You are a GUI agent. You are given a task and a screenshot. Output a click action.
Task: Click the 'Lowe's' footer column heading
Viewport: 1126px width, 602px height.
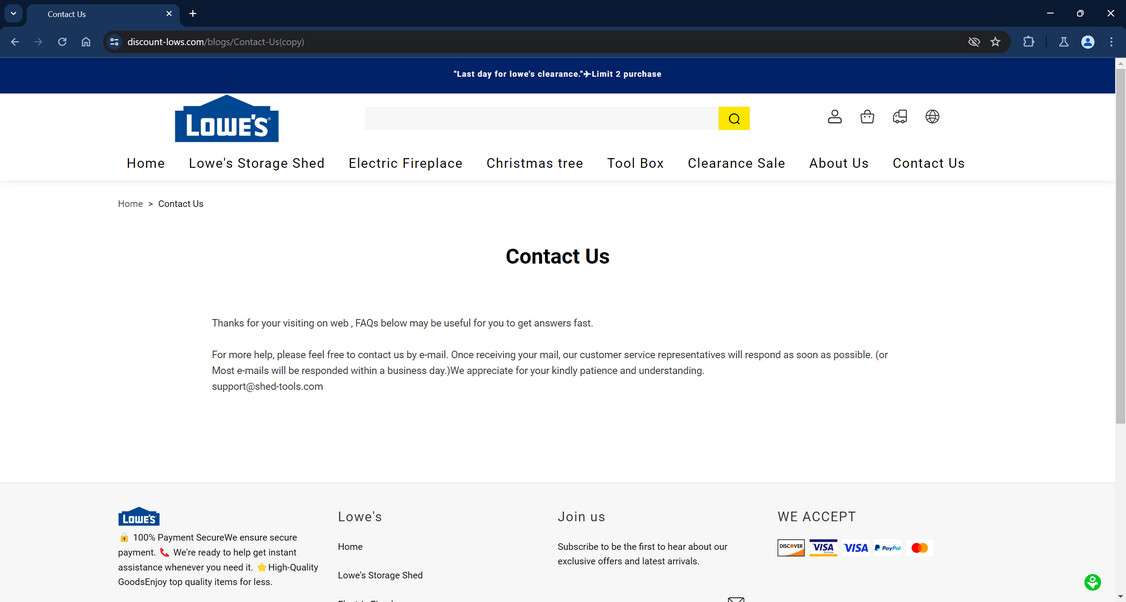coord(360,517)
